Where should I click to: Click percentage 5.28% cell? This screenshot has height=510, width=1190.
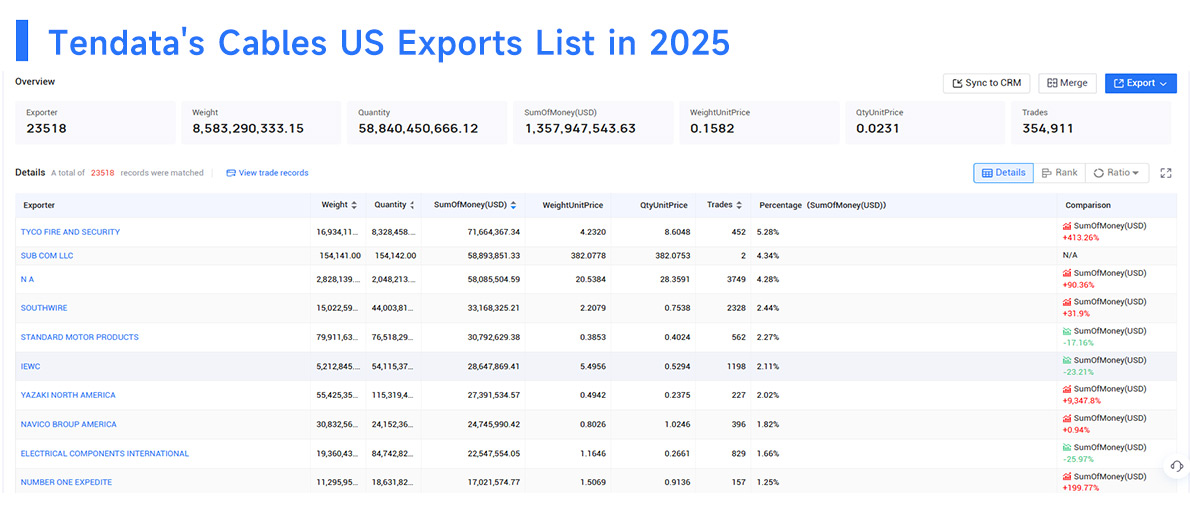point(767,232)
